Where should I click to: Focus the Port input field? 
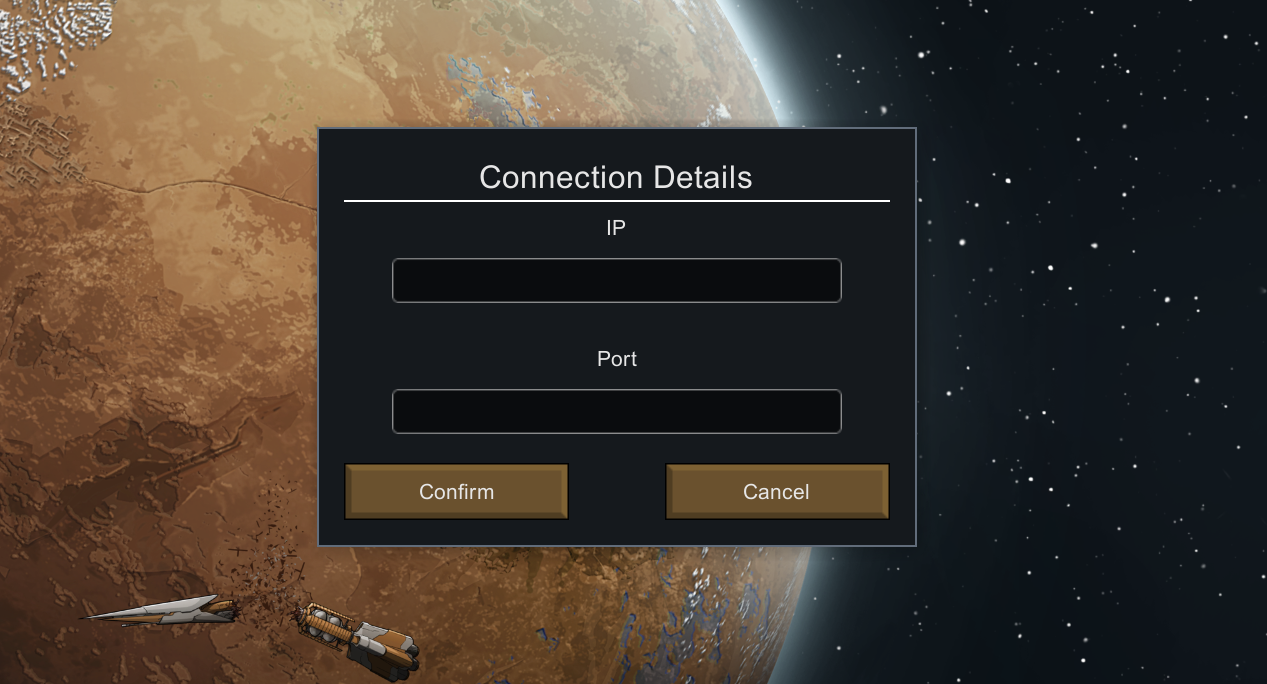[x=616, y=411]
